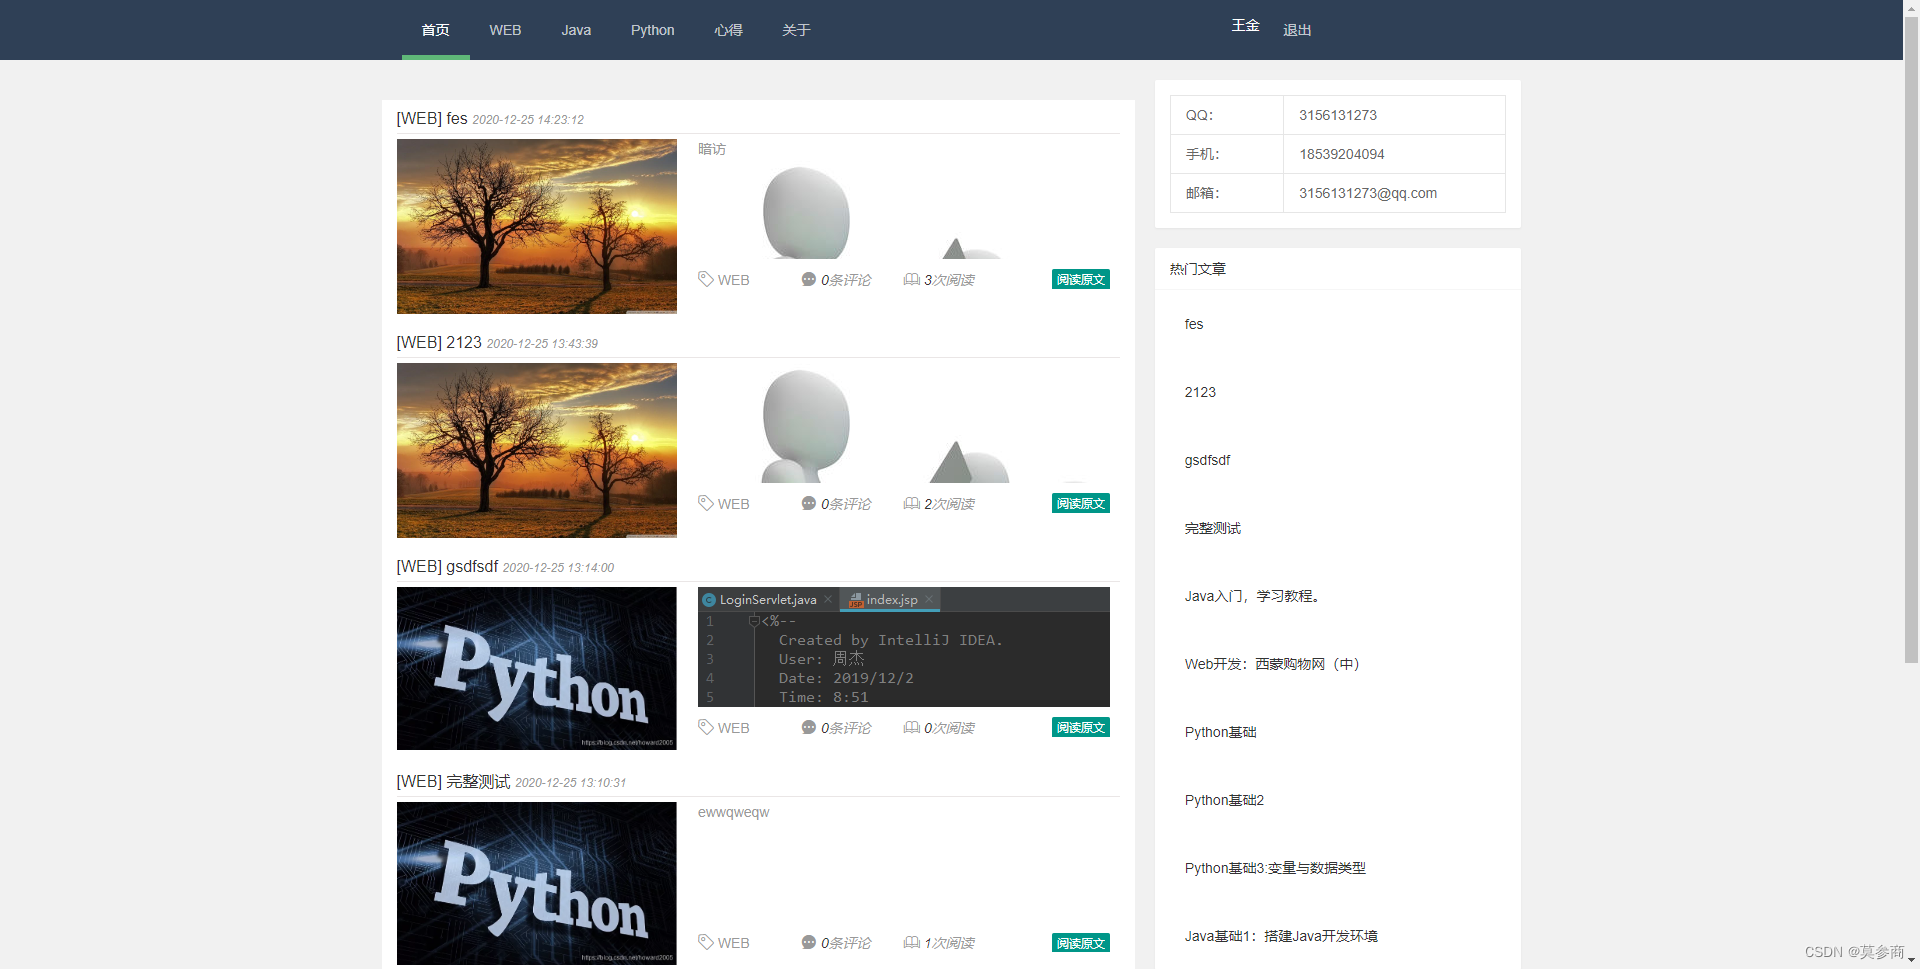Click the IntelliJ code screenshot in the gsdfsdf post

[x=904, y=647]
